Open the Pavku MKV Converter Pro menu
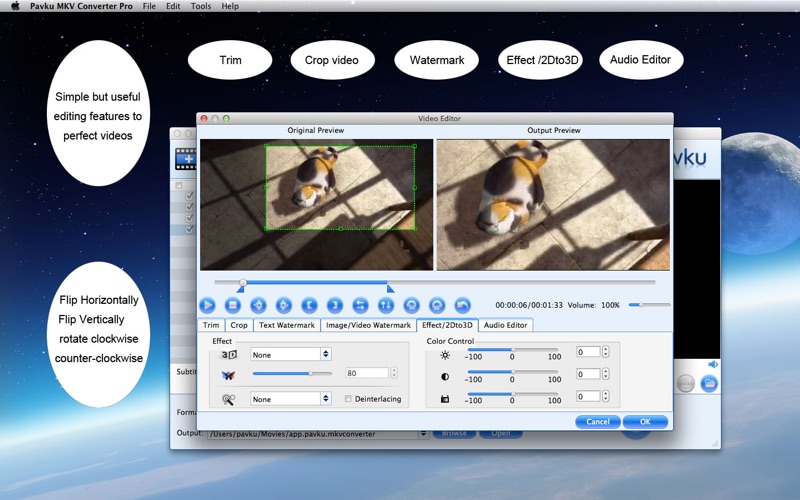 [81, 6]
